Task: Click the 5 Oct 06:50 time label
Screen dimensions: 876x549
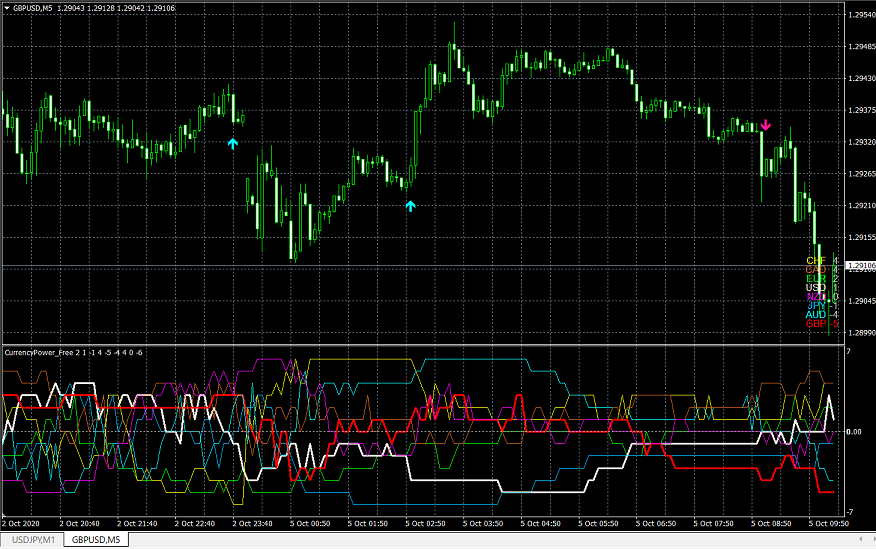Action: point(655,524)
